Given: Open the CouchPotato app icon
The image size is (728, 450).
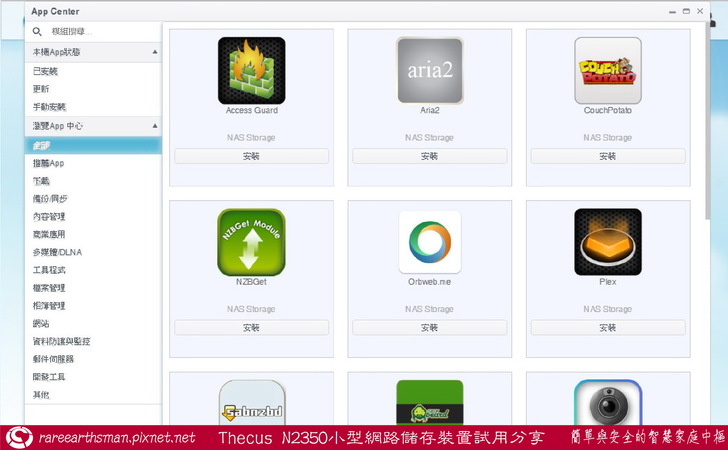Looking at the screenshot, I should point(608,71).
